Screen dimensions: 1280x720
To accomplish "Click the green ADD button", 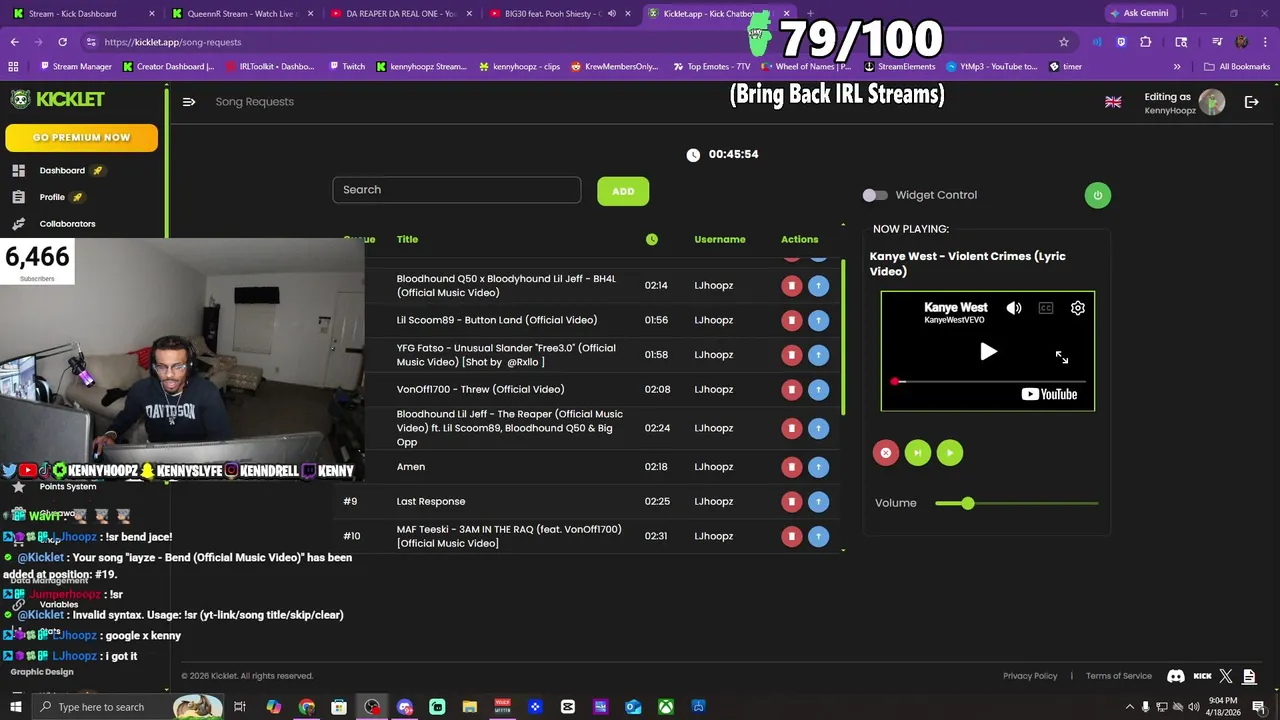I will click(x=623, y=191).
